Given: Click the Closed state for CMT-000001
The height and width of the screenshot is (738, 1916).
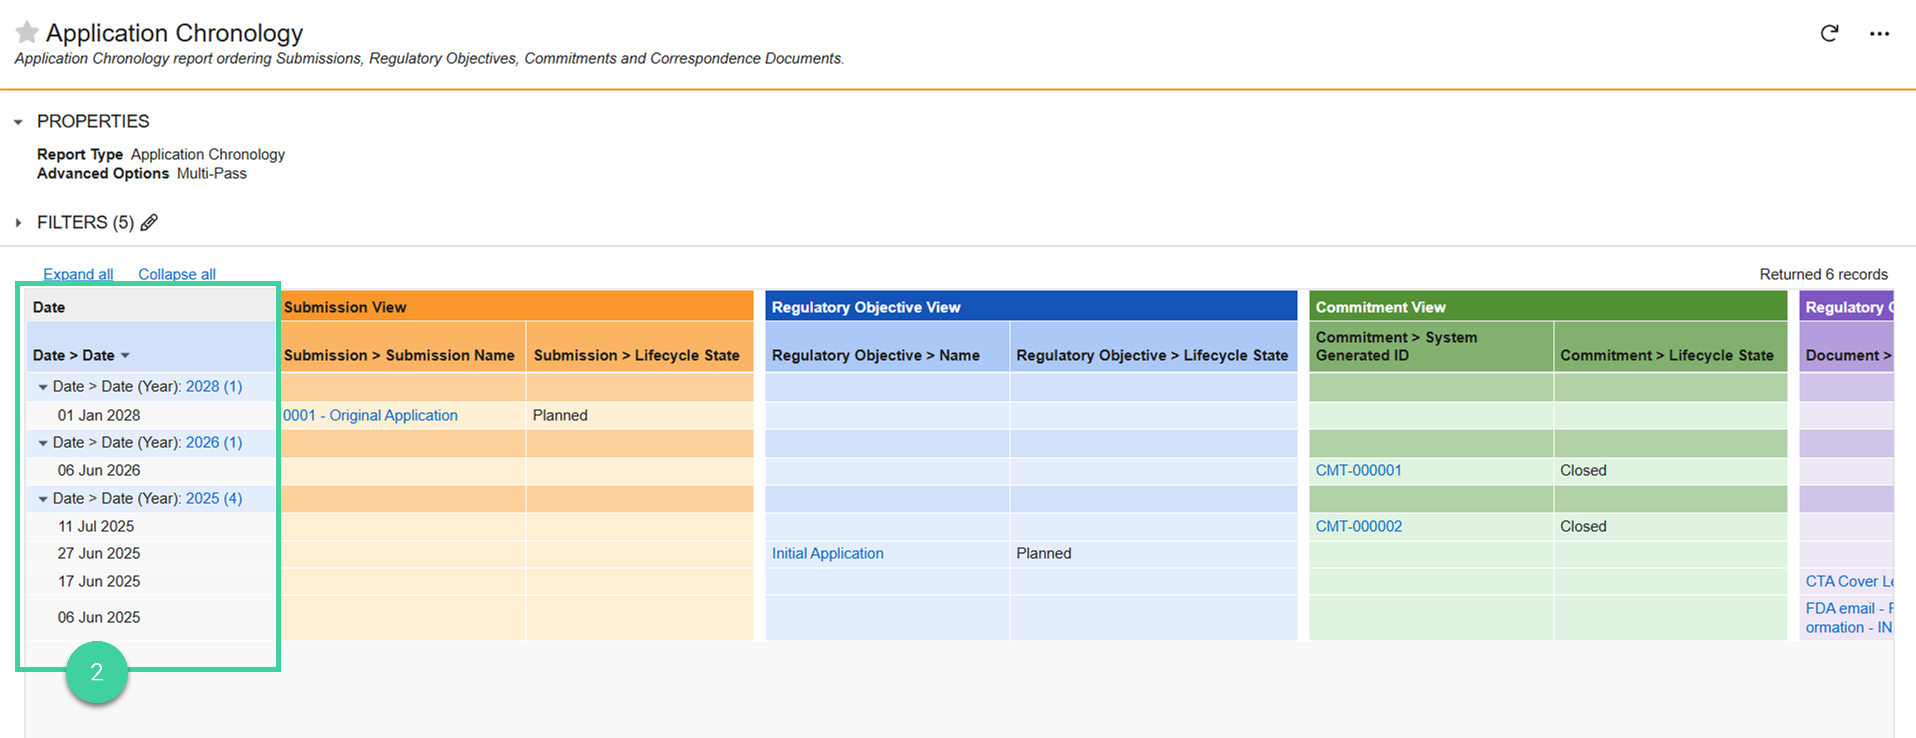Looking at the screenshot, I should pos(1583,470).
